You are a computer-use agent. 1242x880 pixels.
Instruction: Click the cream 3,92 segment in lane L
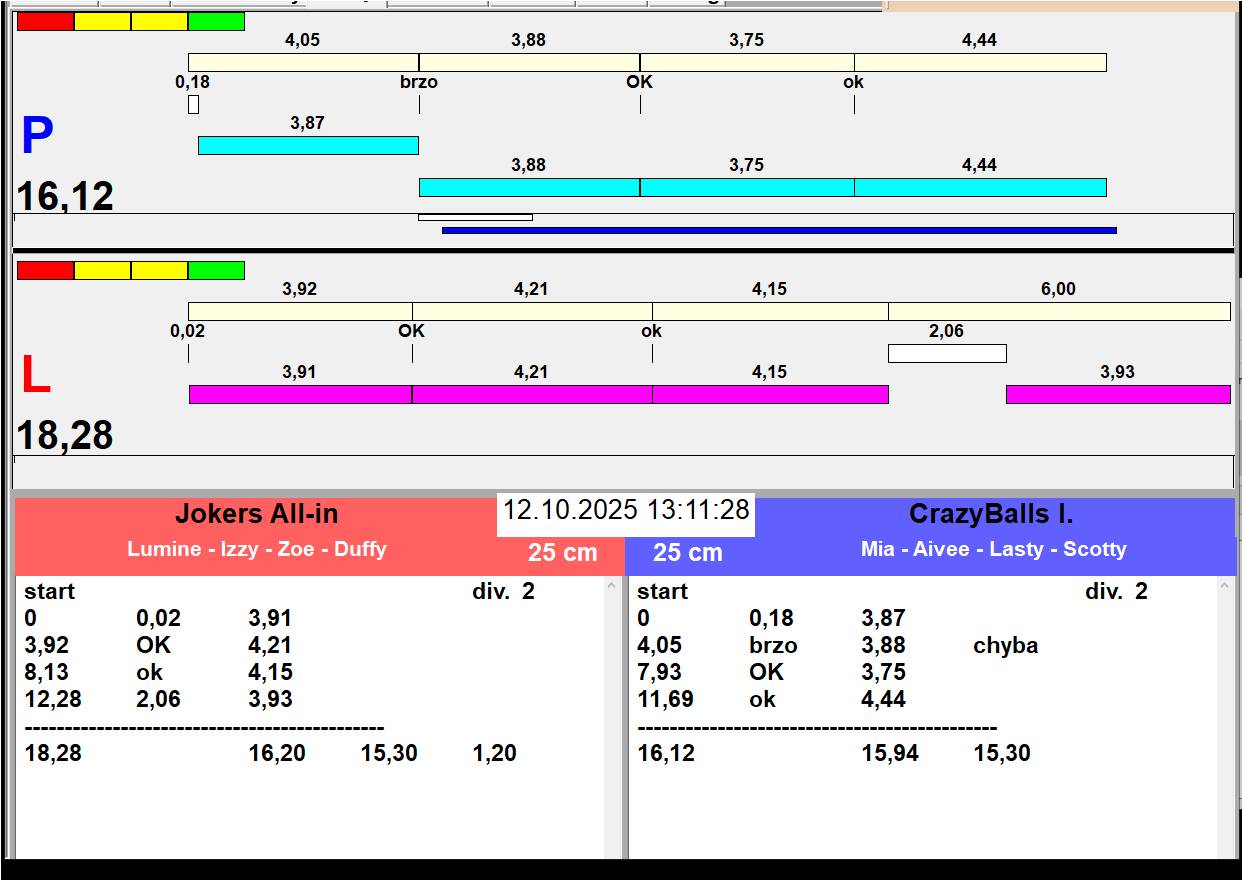click(x=300, y=311)
